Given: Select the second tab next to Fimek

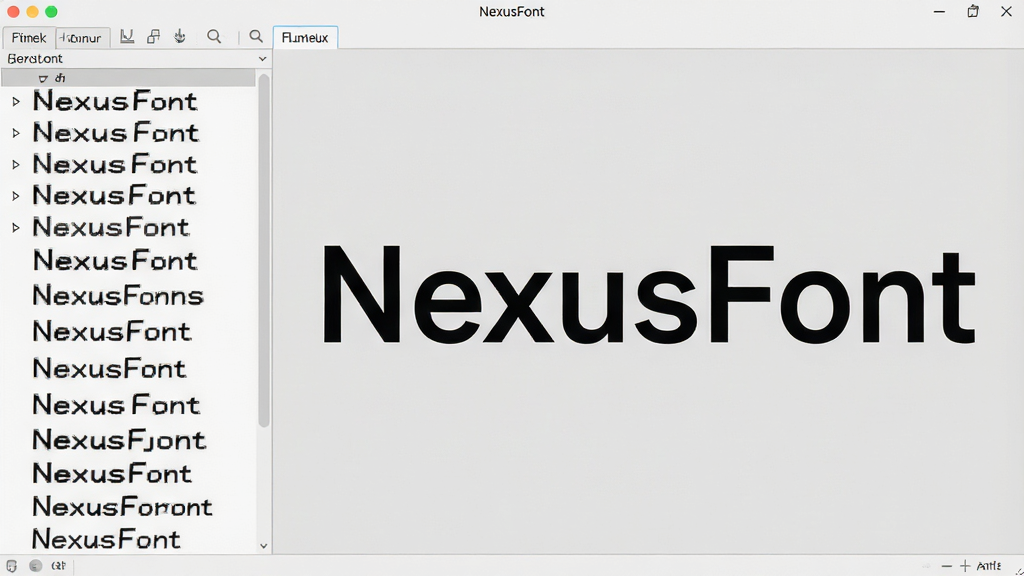Looking at the screenshot, I should 82,38.
